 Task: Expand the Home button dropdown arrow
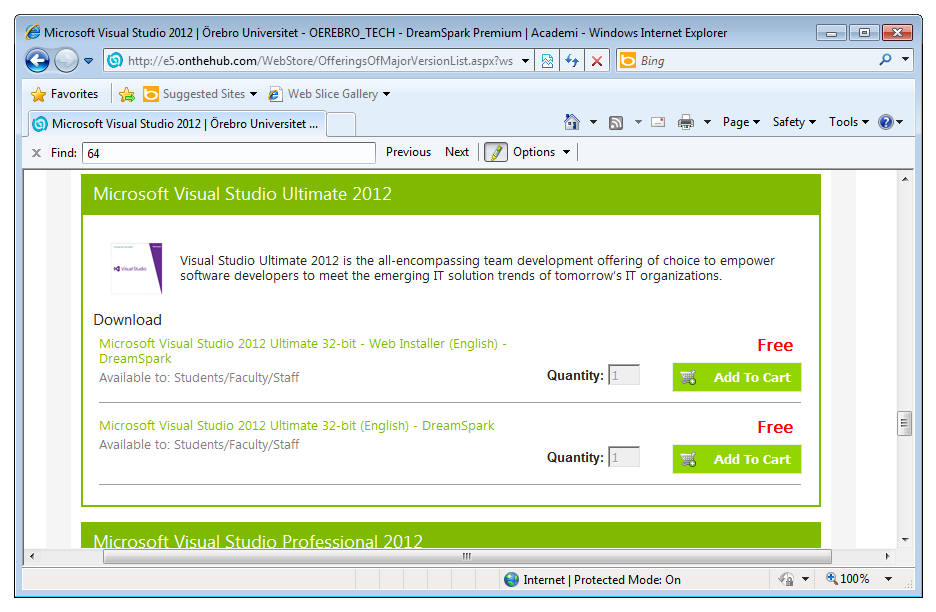pyautogui.click(x=593, y=122)
